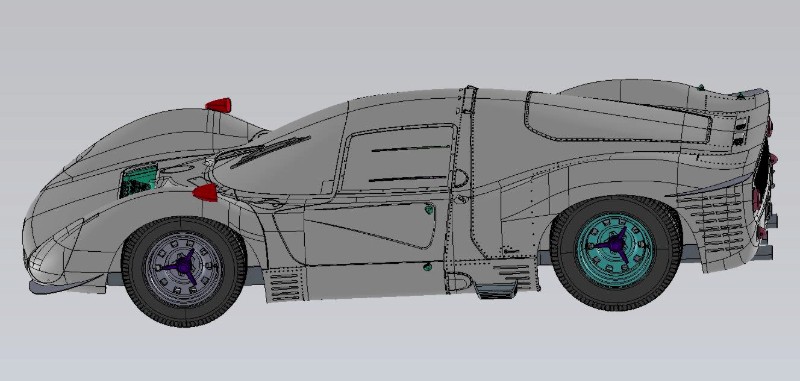Select the side door window panel
Viewport: 800px width, 381px height.
pyautogui.click(x=398, y=159)
